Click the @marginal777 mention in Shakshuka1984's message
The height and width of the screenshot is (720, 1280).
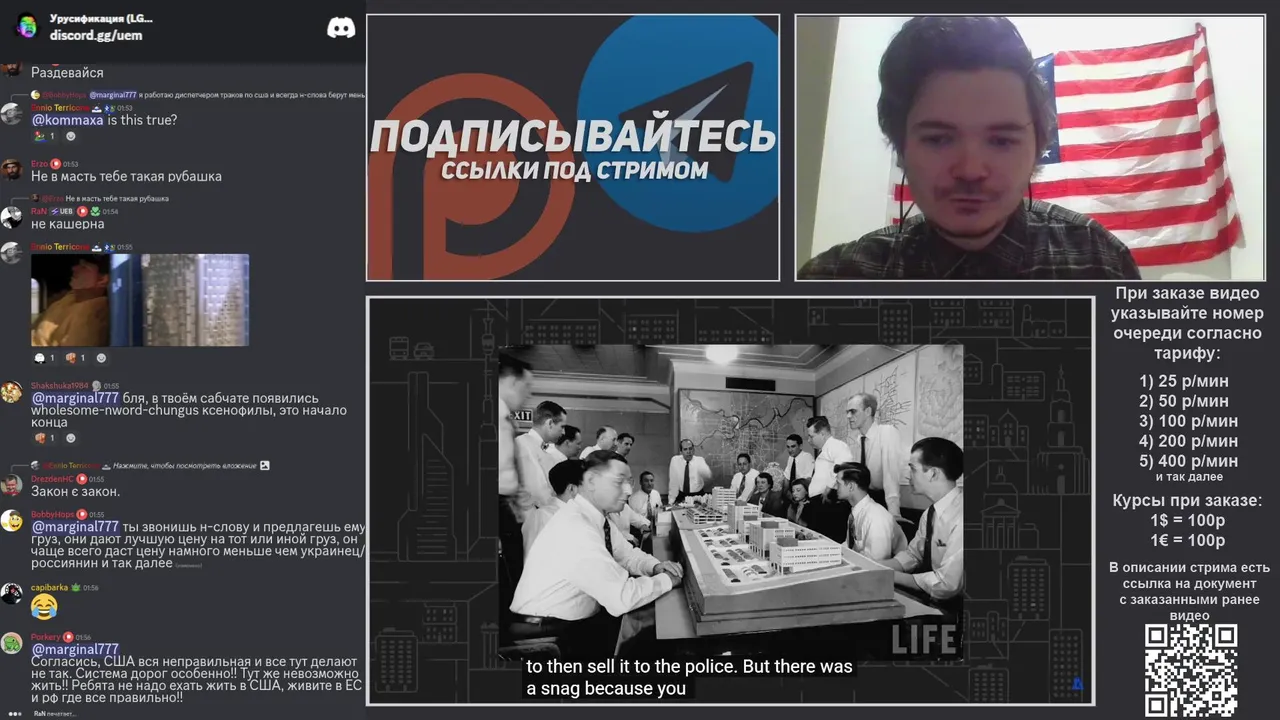coord(75,398)
